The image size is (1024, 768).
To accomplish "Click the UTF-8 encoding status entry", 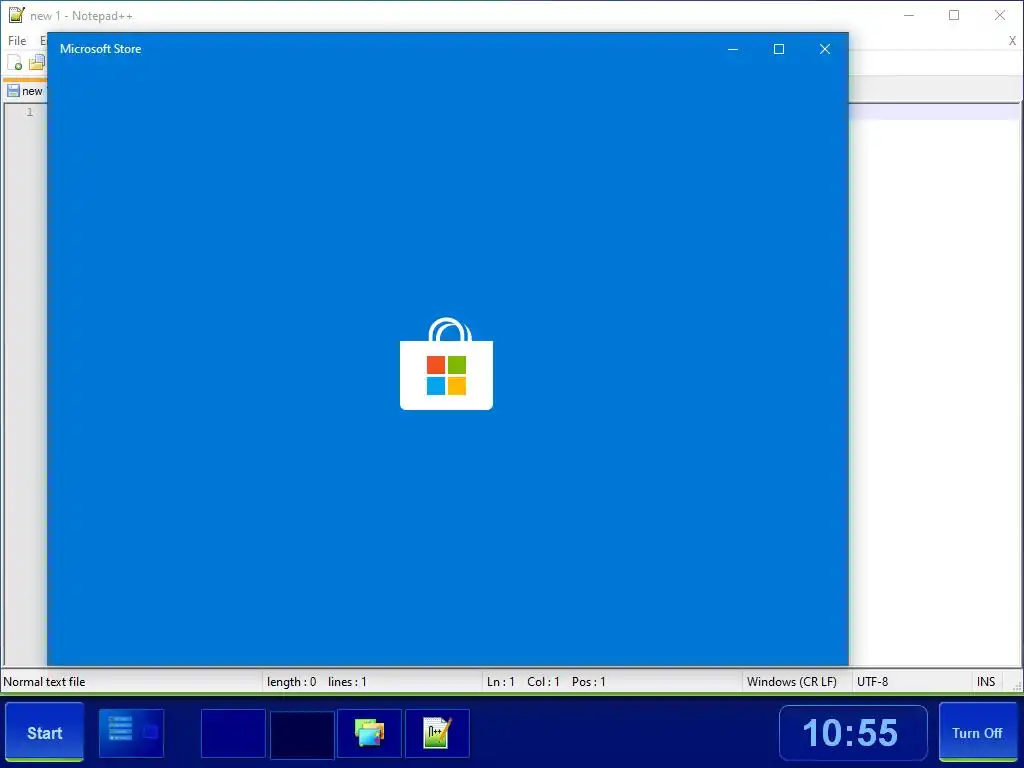I will 872,682.
